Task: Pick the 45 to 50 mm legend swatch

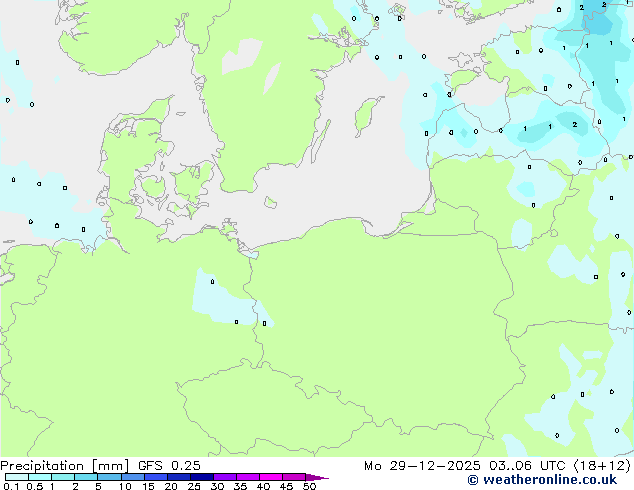Action: 294,477
